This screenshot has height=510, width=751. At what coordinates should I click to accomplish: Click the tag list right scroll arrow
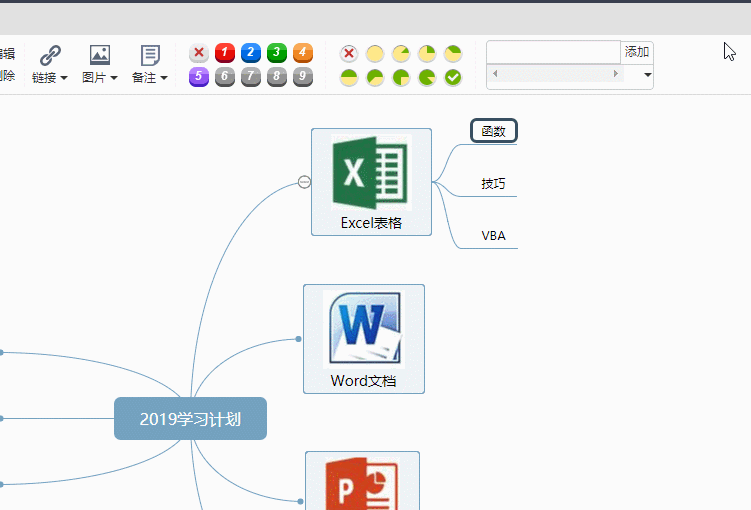(x=616, y=74)
